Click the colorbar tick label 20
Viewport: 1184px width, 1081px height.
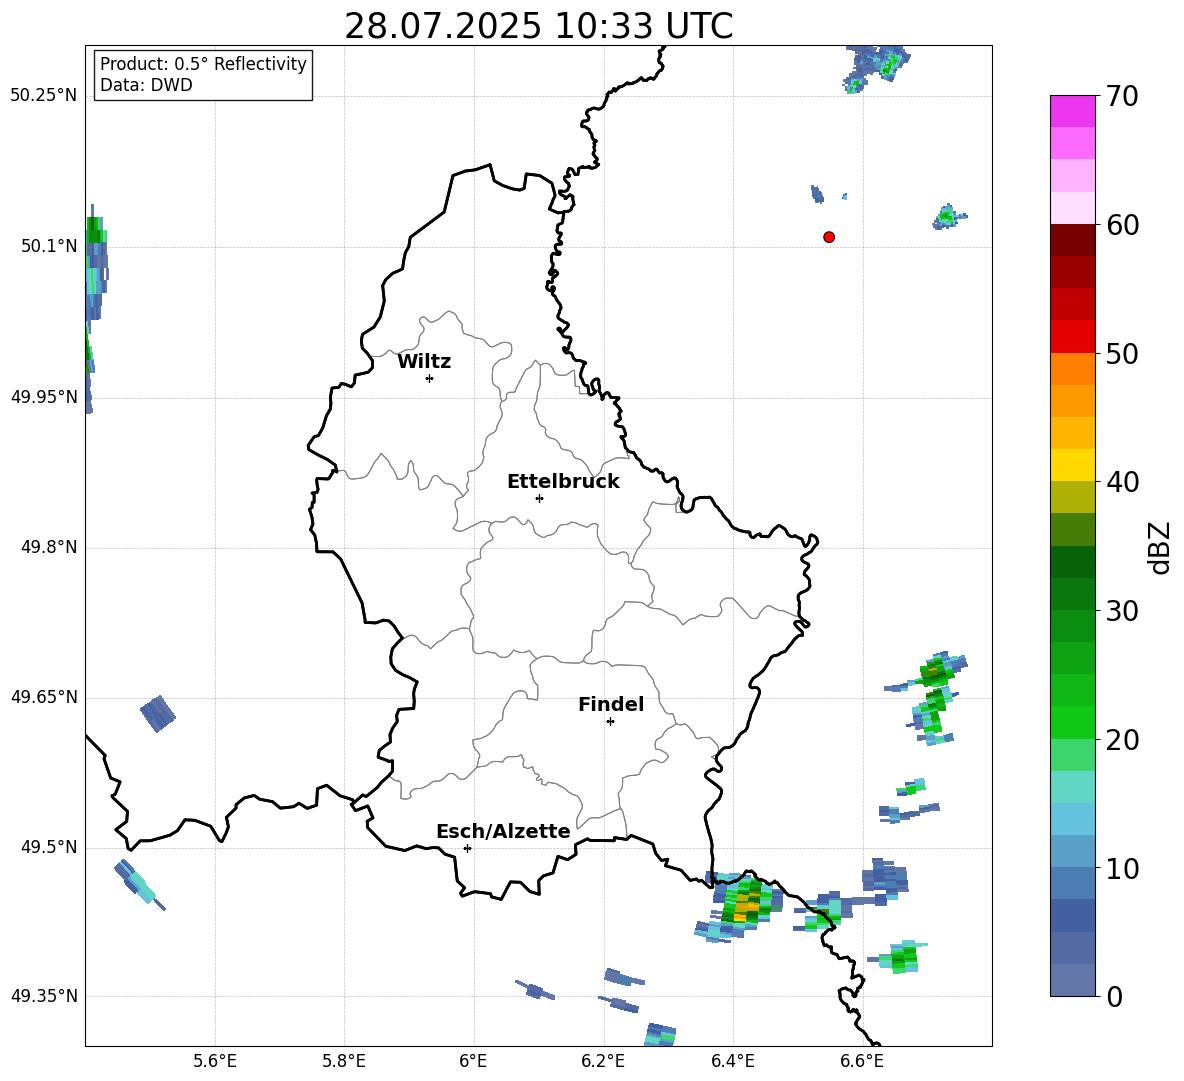[1122, 740]
